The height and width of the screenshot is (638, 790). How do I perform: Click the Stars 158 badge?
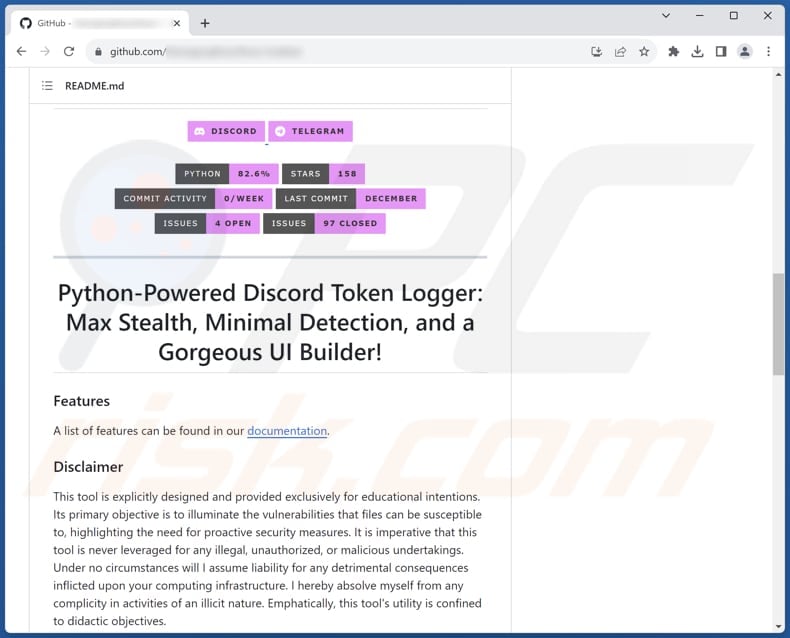click(323, 174)
